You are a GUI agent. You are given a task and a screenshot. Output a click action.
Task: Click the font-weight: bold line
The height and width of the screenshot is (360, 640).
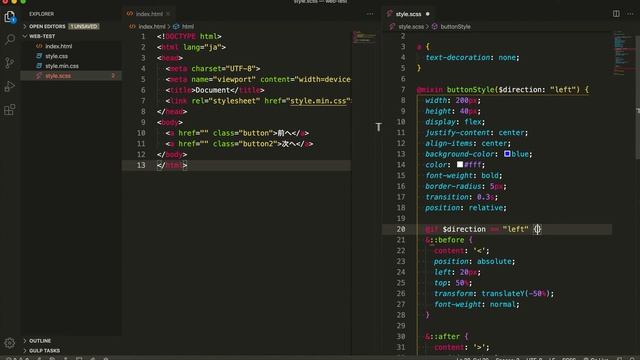click(x=464, y=176)
